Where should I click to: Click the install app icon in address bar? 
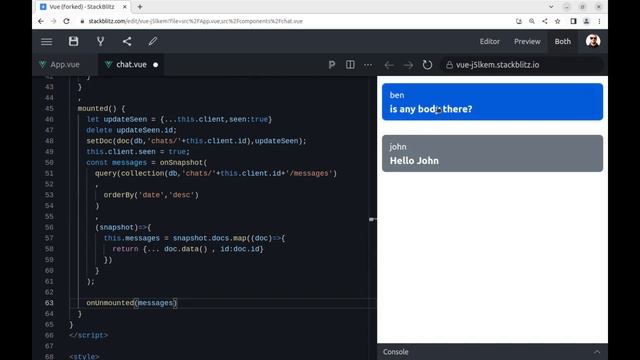(519, 21)
